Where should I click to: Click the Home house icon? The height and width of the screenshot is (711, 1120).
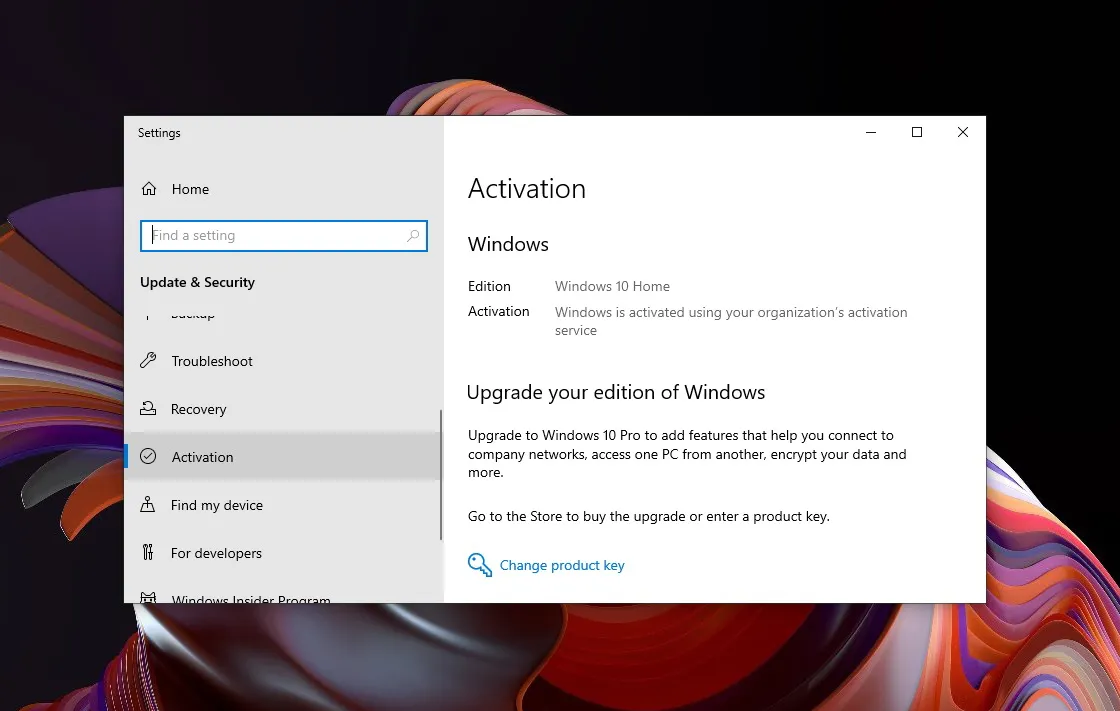149,189
